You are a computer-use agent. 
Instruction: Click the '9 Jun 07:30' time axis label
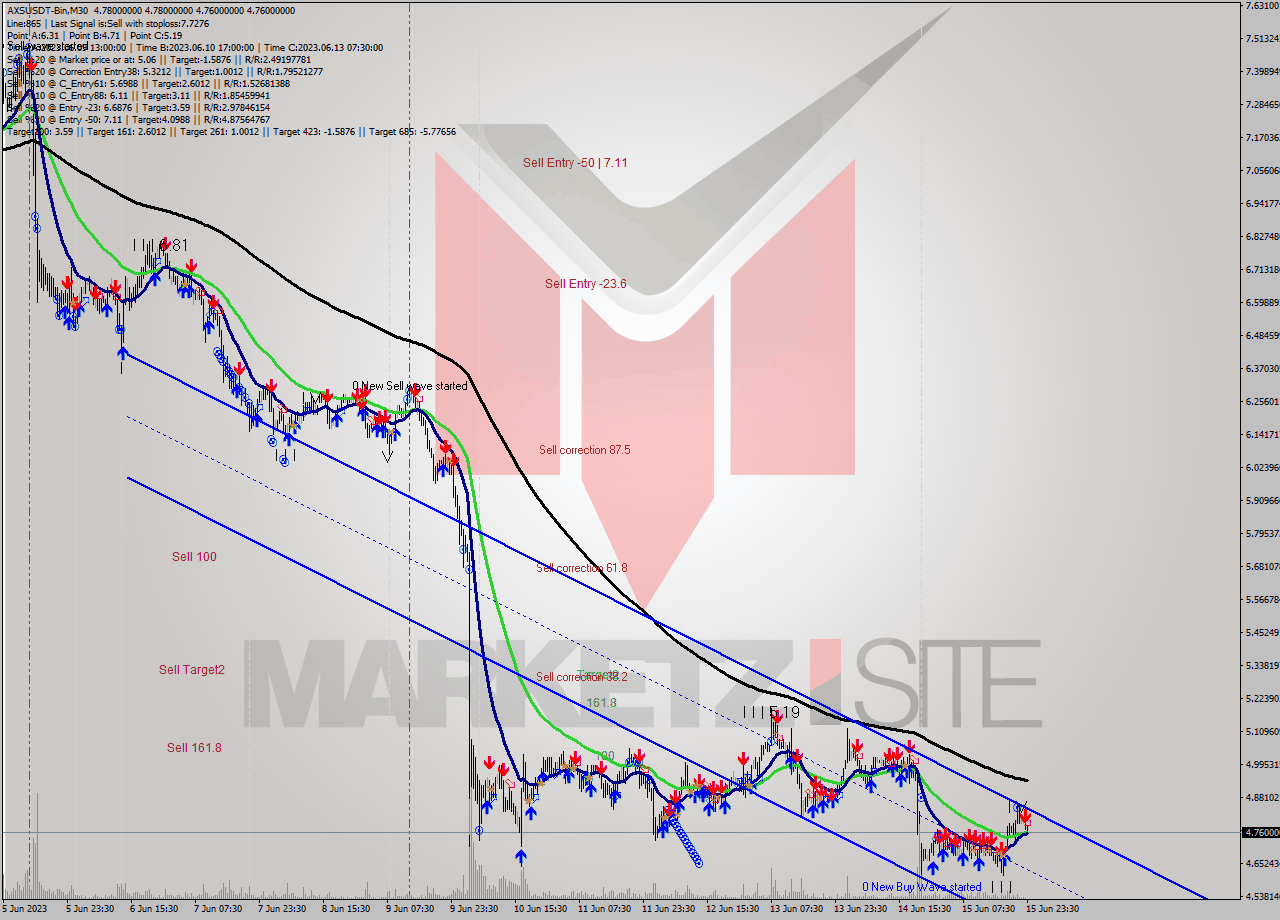(409, 909)
